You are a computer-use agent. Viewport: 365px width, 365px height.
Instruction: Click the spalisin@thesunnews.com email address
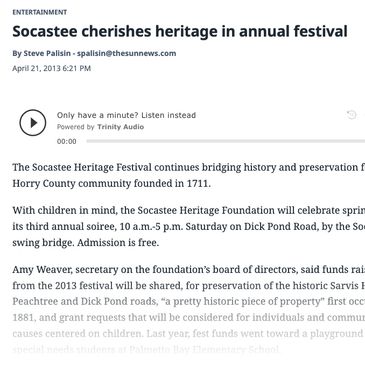[x=126, y=53]
